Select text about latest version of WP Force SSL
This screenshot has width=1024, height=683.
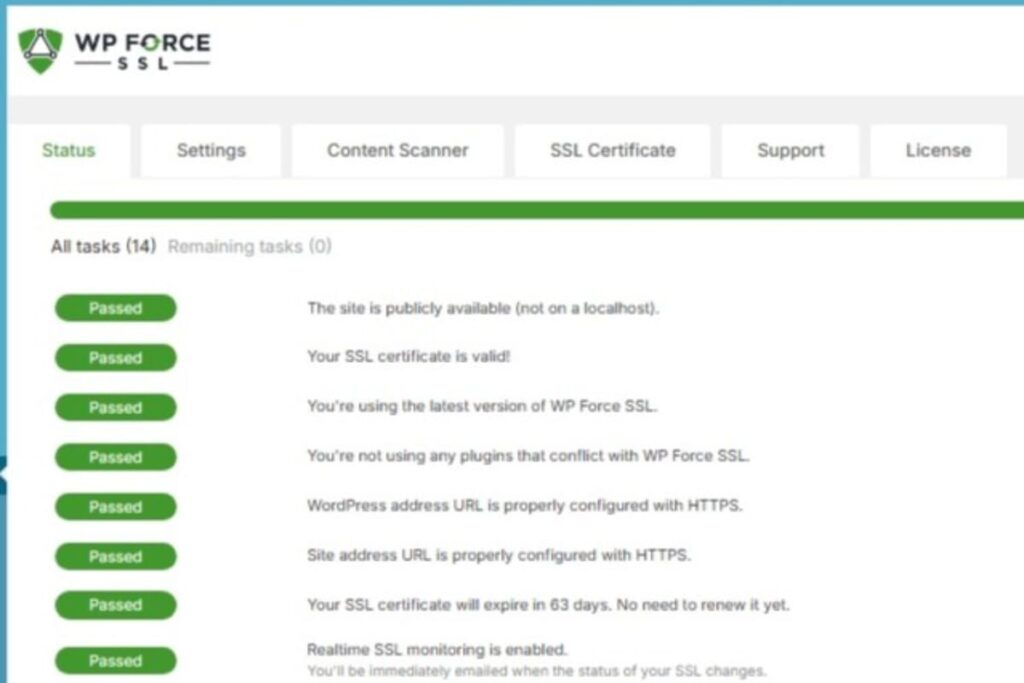(482, 406)
